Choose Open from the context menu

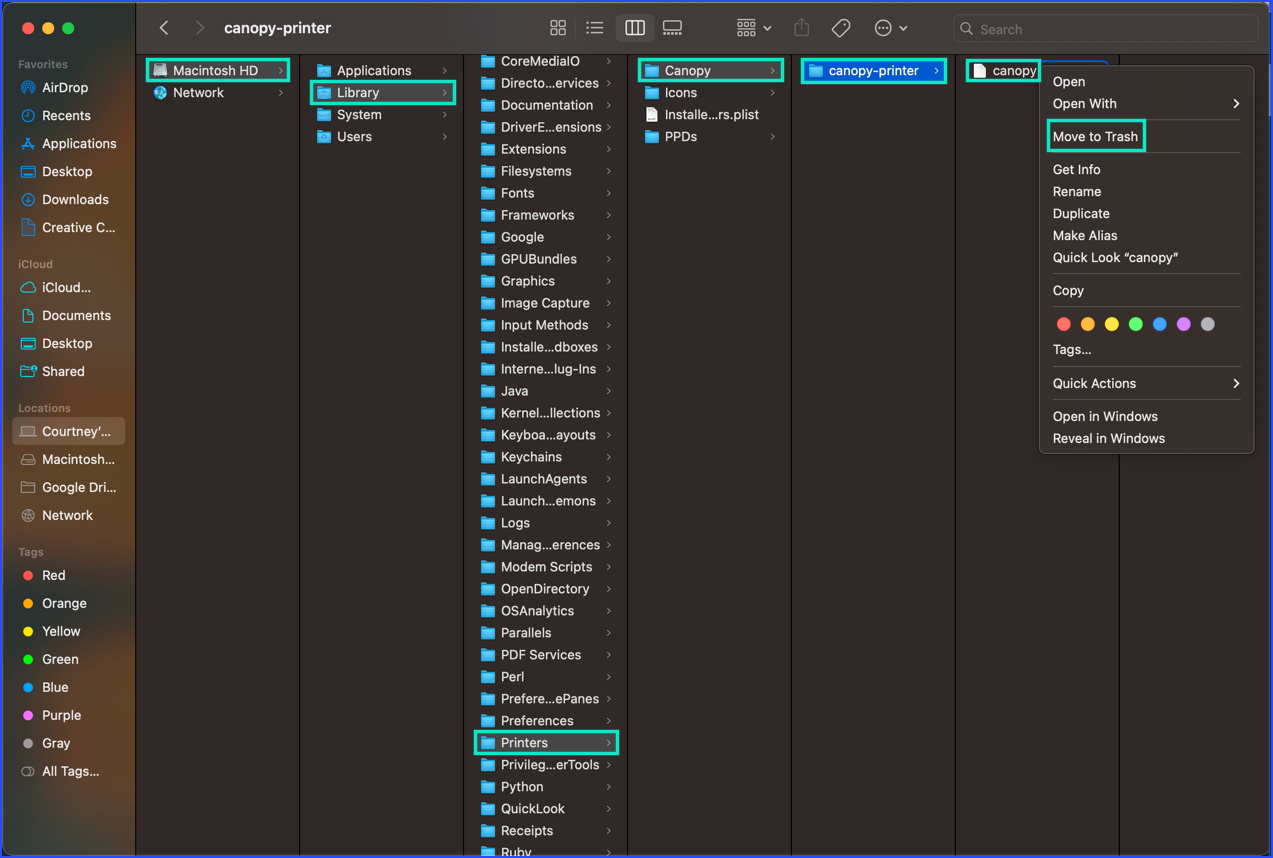click(x=1069, y=81)
